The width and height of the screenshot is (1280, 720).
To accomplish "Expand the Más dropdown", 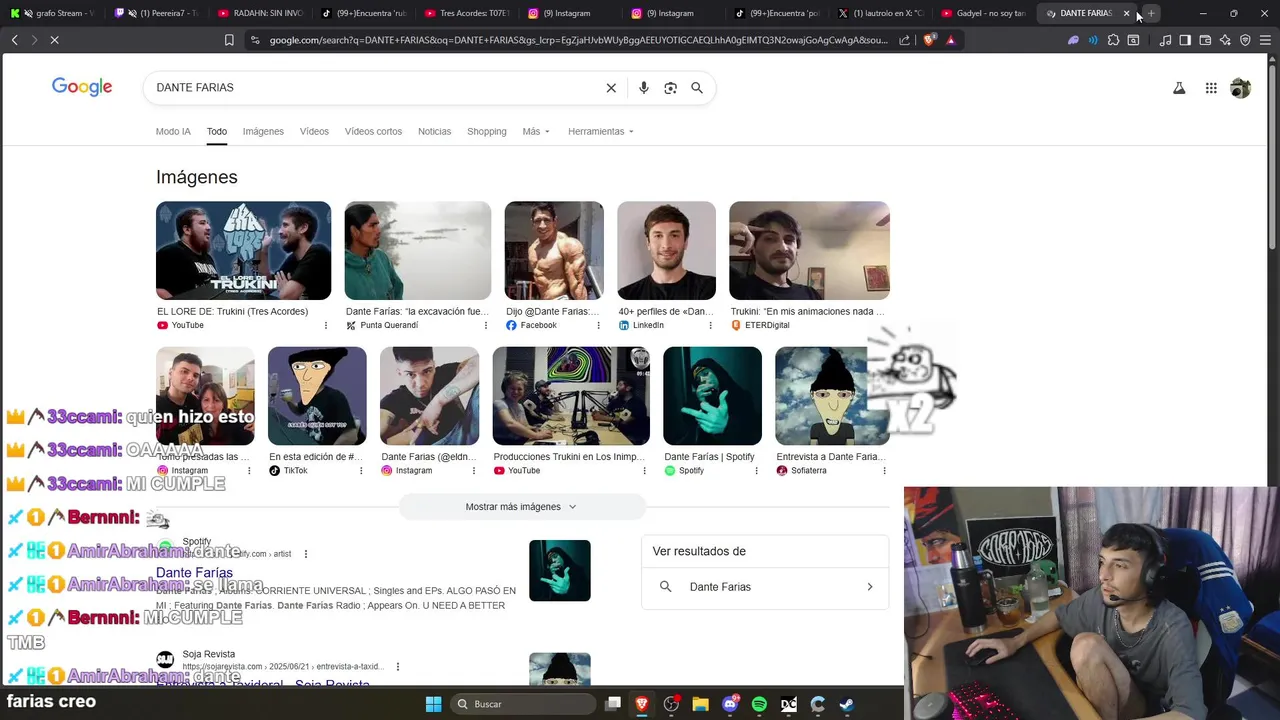I will click(x=536, y=131).
